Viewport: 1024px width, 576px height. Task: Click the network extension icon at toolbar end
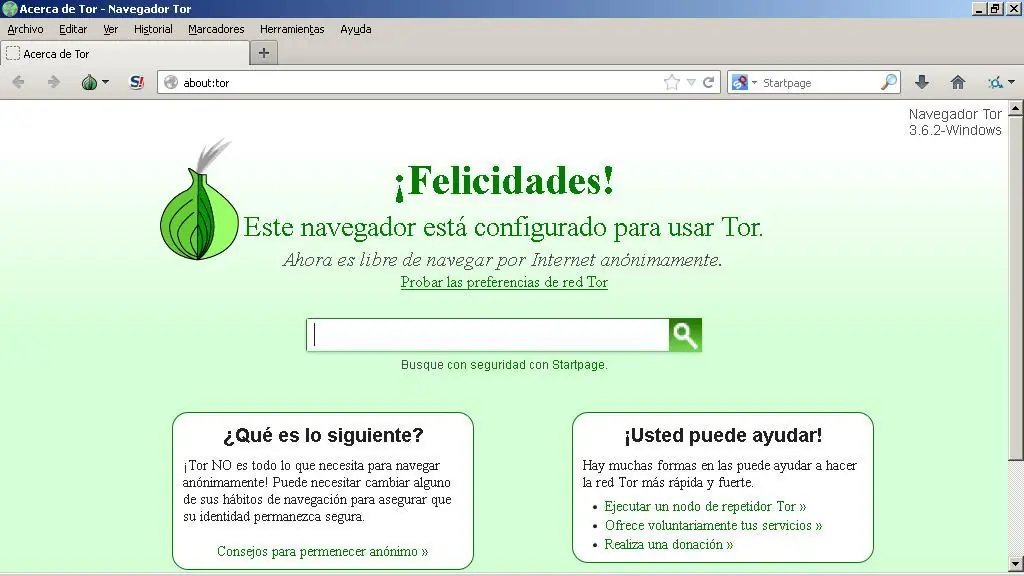pos(995,82)
